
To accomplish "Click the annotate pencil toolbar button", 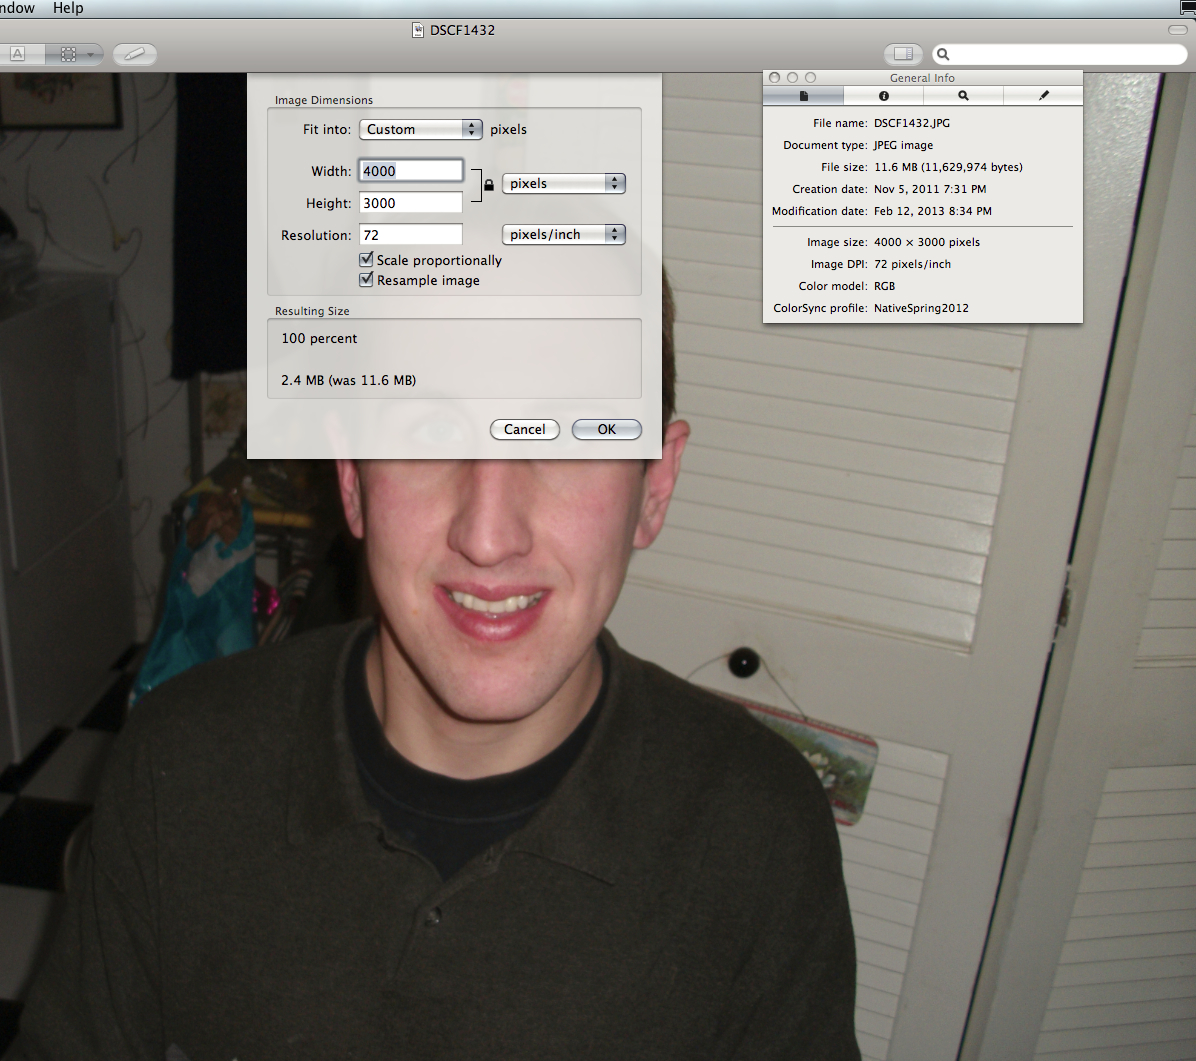I will point(135,53).
